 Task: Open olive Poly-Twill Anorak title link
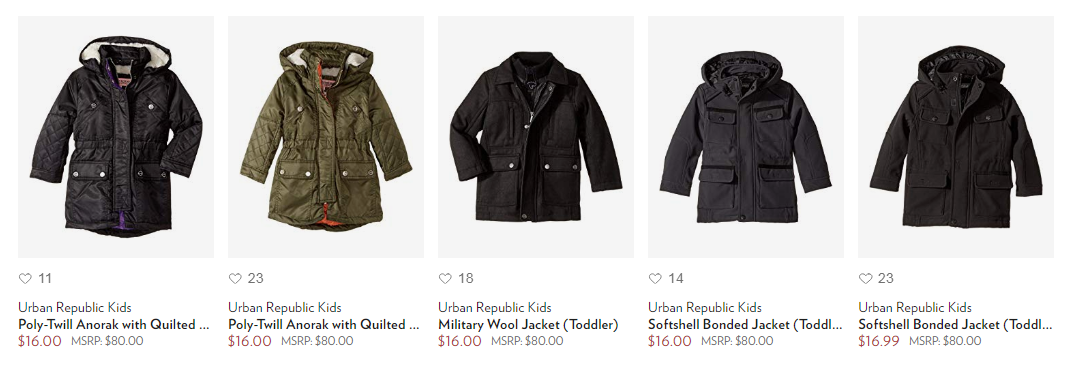323,324
